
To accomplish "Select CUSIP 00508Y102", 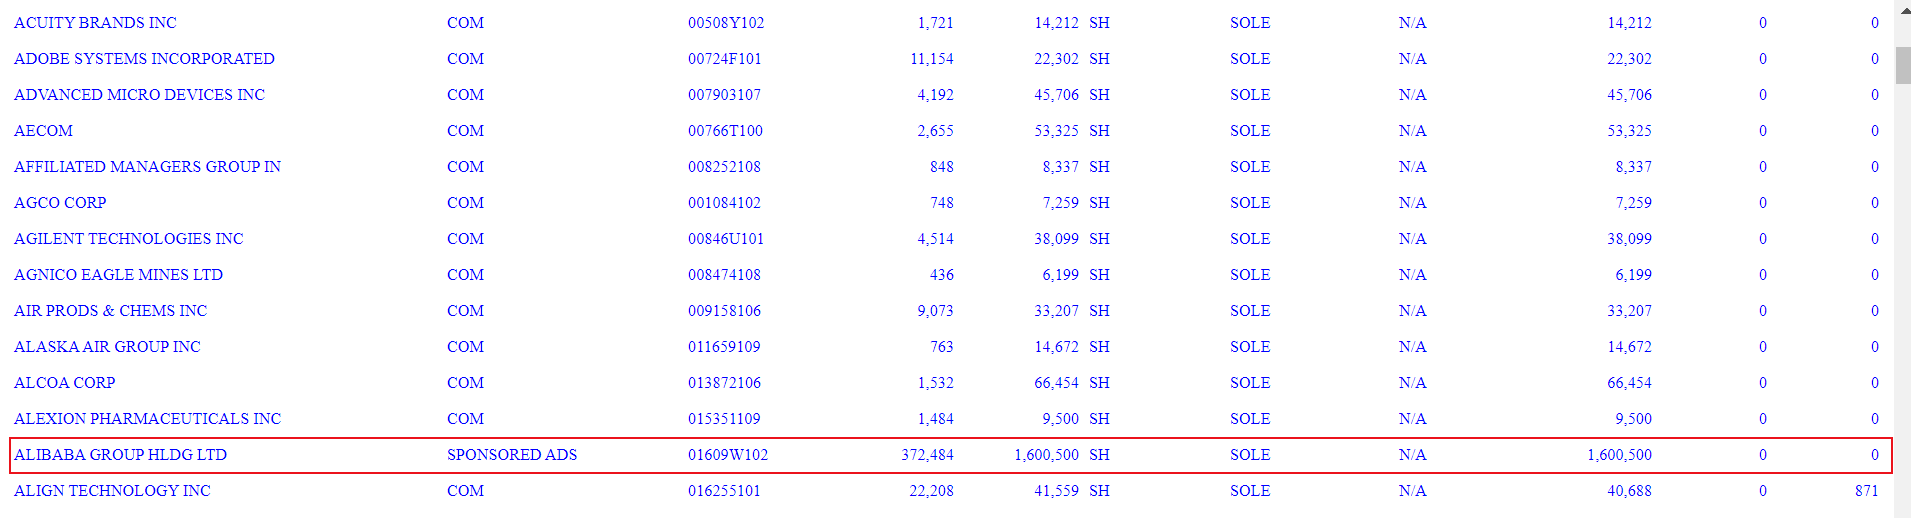I will coord(726,23).
